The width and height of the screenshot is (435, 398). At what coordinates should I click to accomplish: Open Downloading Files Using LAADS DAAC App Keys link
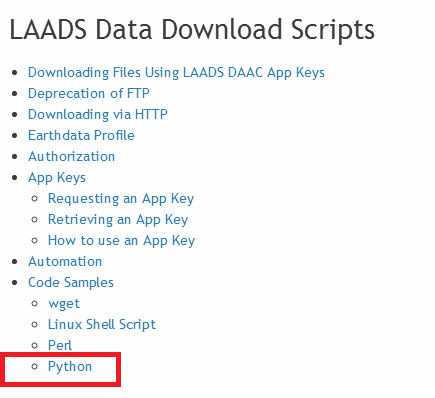(x=176, y=73)
